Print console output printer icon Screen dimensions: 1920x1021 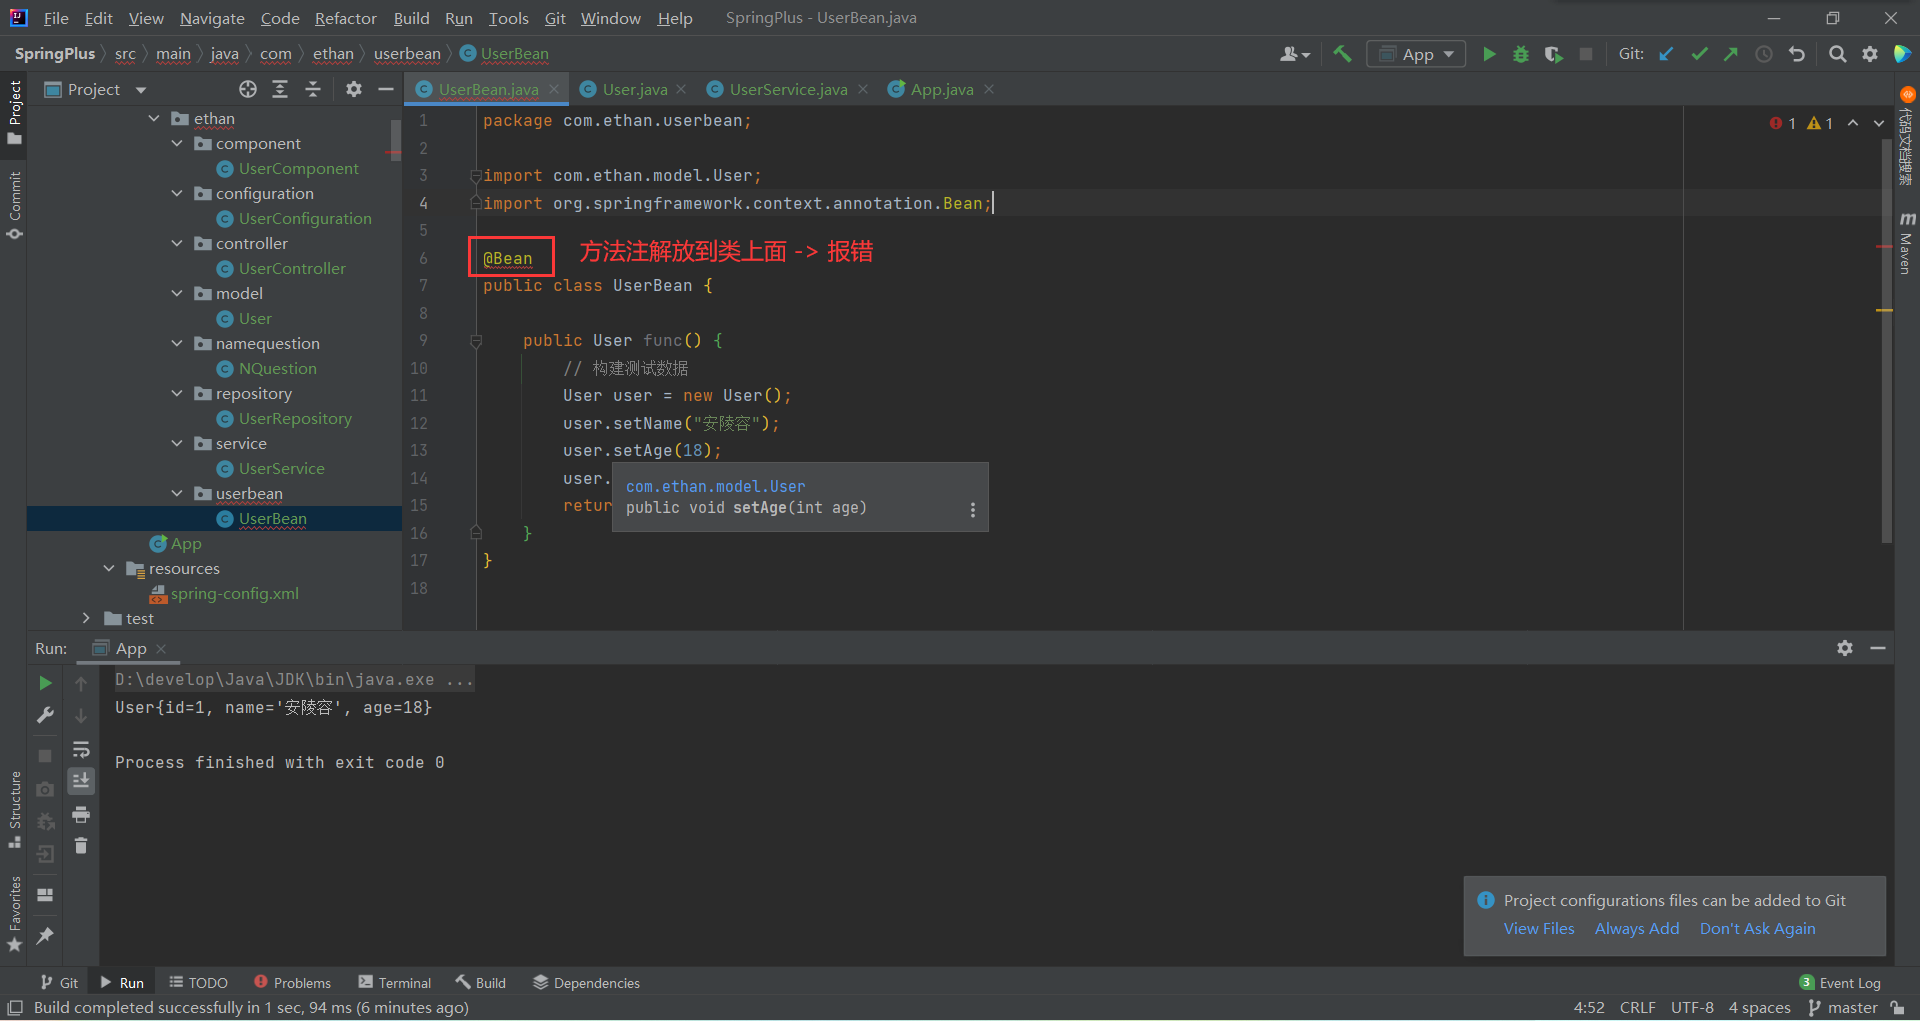click(81, 814)
